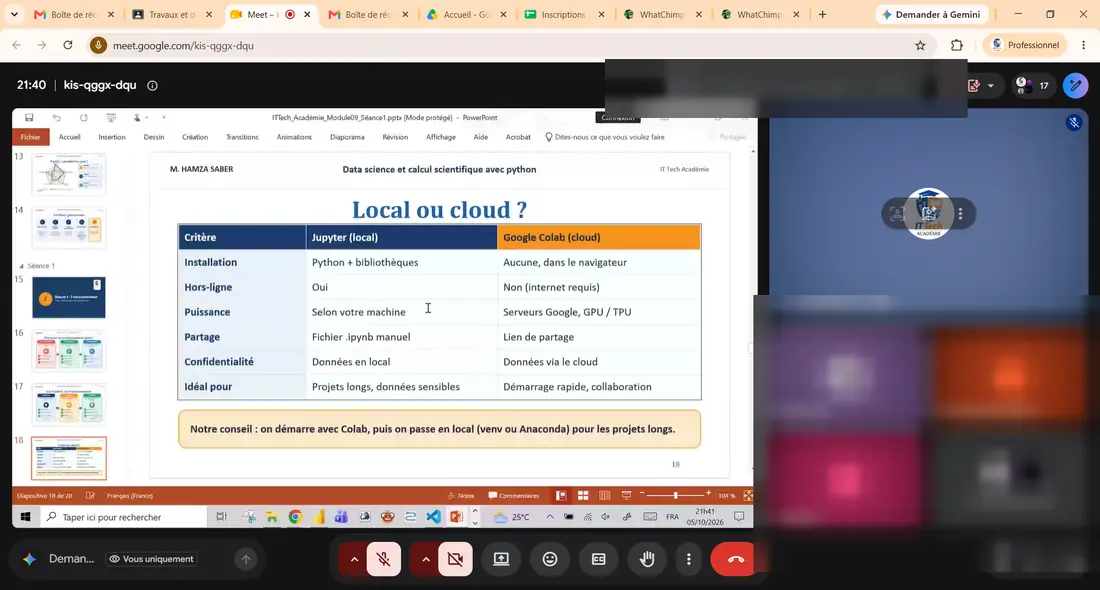Open Meet more options menu
1100x590 pixels.
(688, 559)
